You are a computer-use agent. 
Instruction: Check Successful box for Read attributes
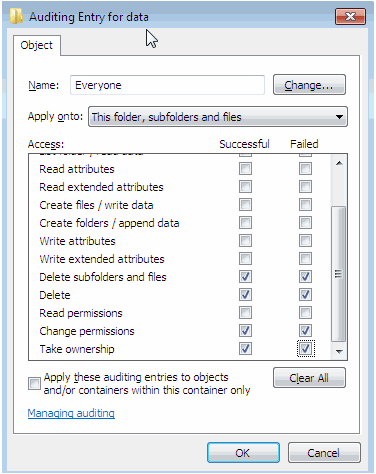coord(245,169)
